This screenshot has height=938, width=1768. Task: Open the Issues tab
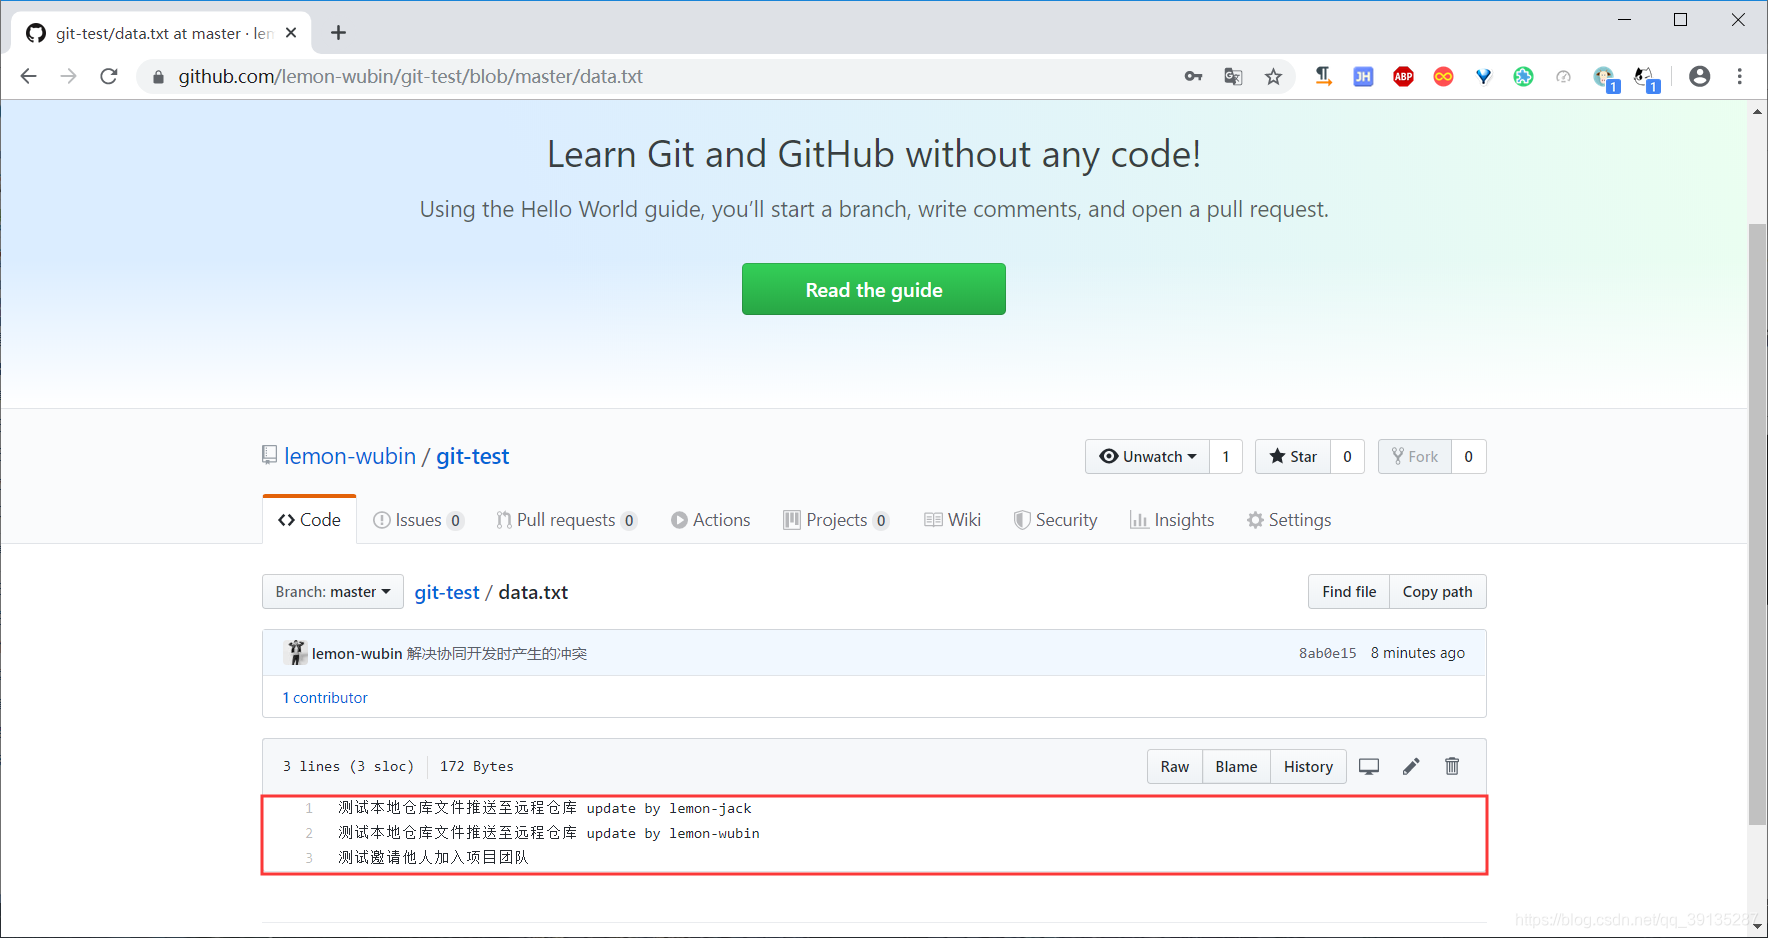(x=418, y=520)
